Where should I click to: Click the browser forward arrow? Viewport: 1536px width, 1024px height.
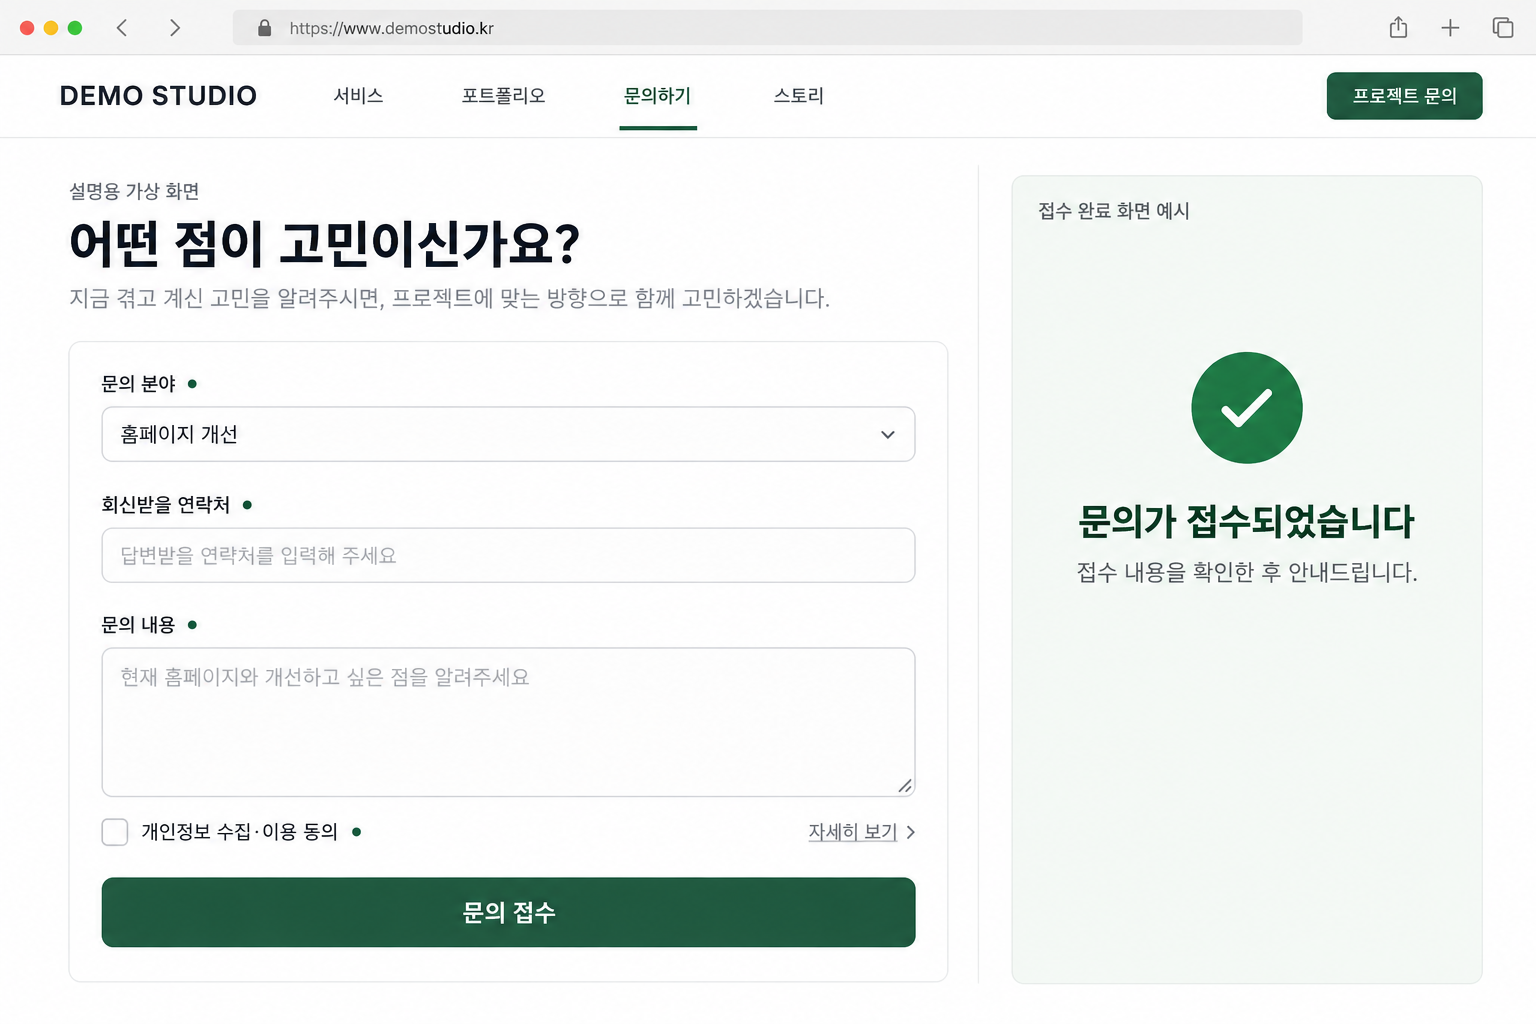(x=175, y=28)
